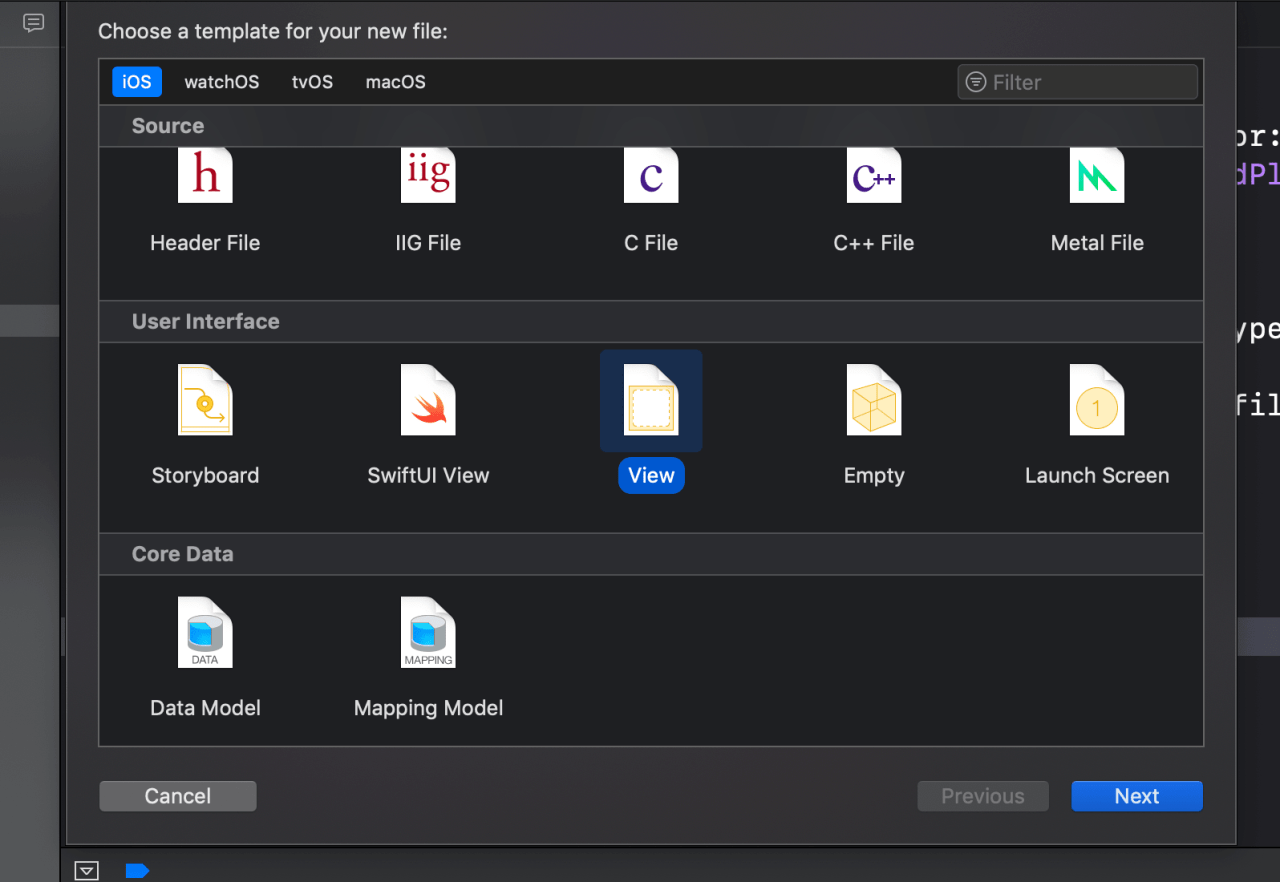Viewport: 1280px width, 882px height.
Task: Switch to the iOS platform tab
Action: click(137, 82)
